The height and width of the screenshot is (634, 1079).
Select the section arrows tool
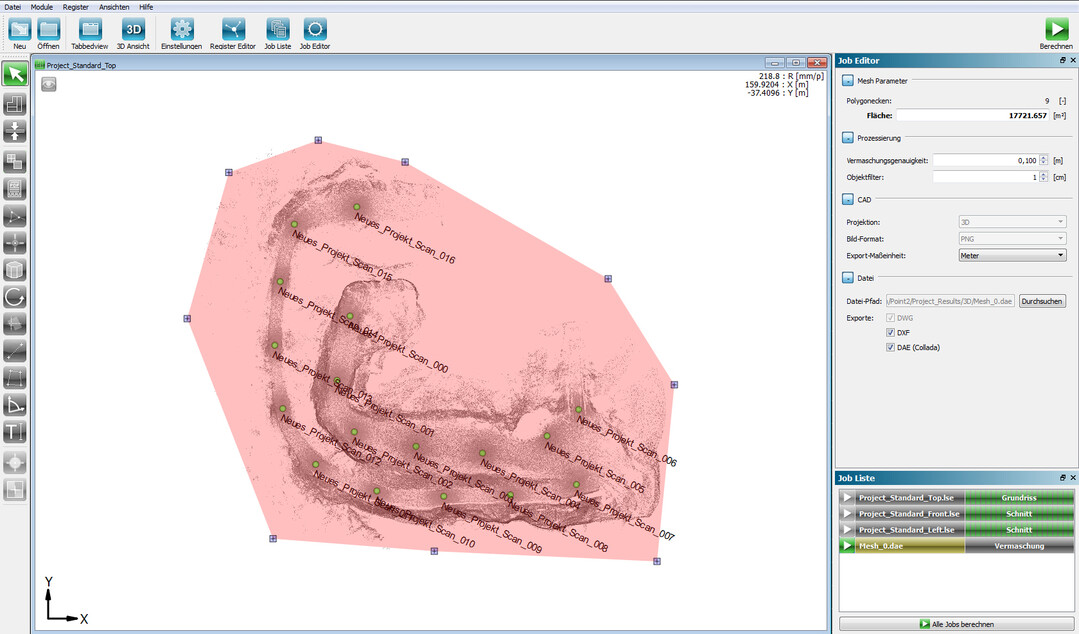coord(15,131)
